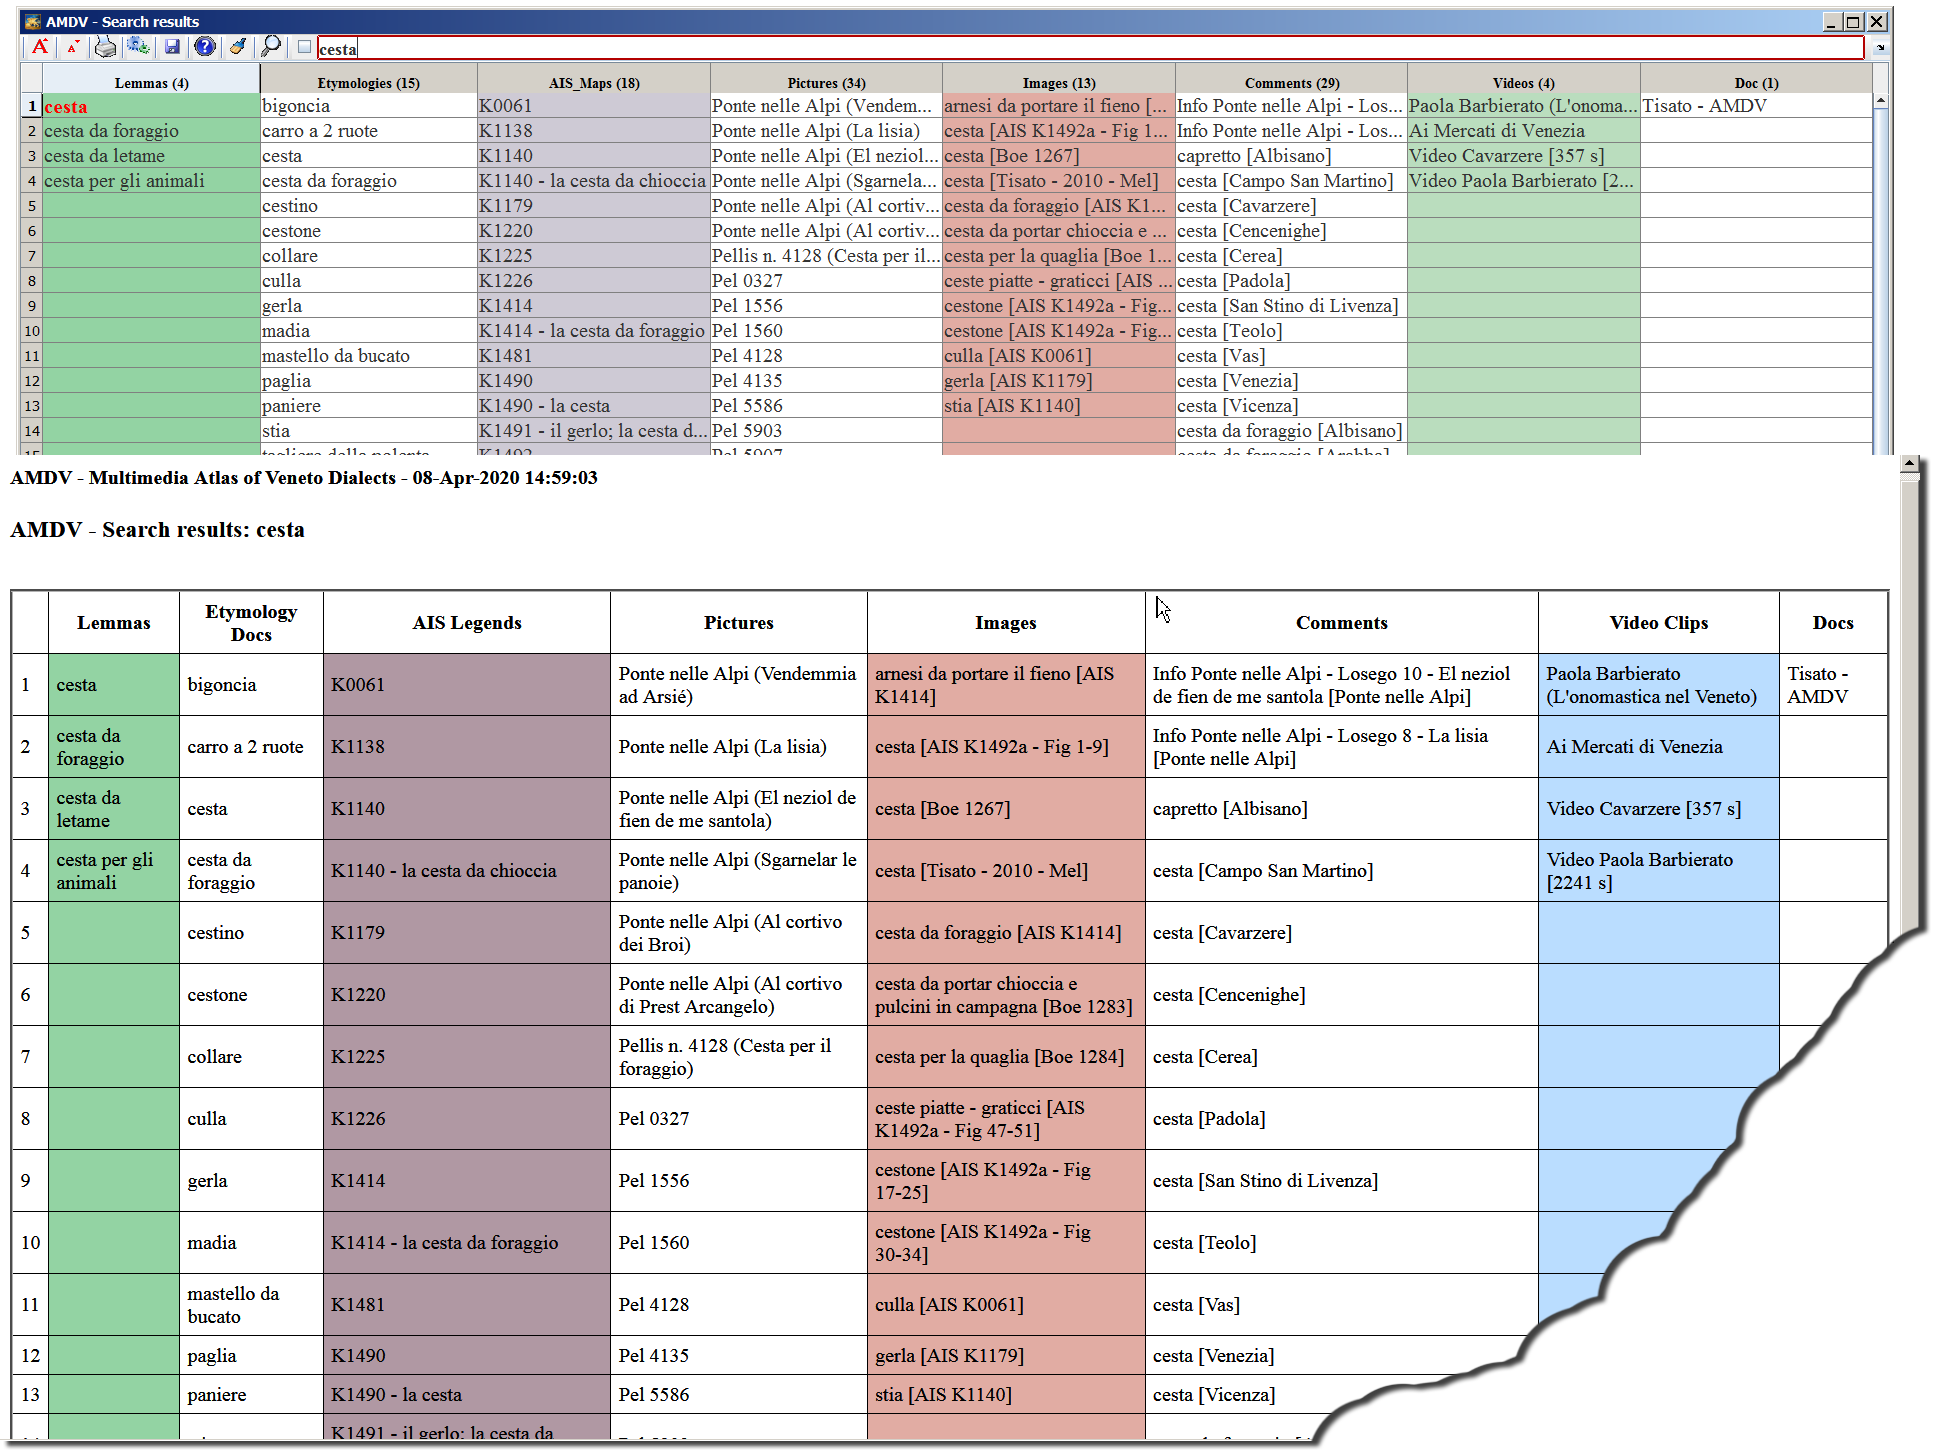The height and width of the screenshot is (1456, 1941).
Task: Click the clear brush icon
Action: pyautogui.click(x=238, y=47)
